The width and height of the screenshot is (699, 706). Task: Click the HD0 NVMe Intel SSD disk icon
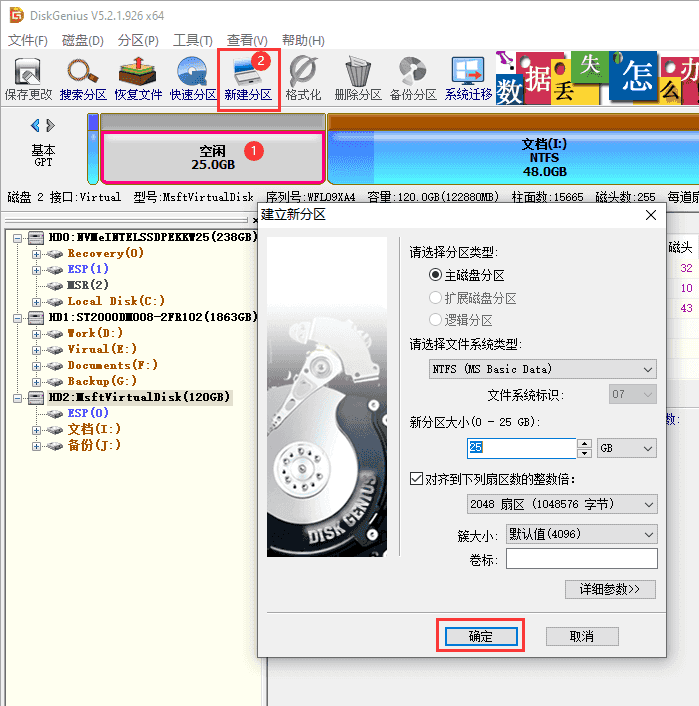(36, 237)
